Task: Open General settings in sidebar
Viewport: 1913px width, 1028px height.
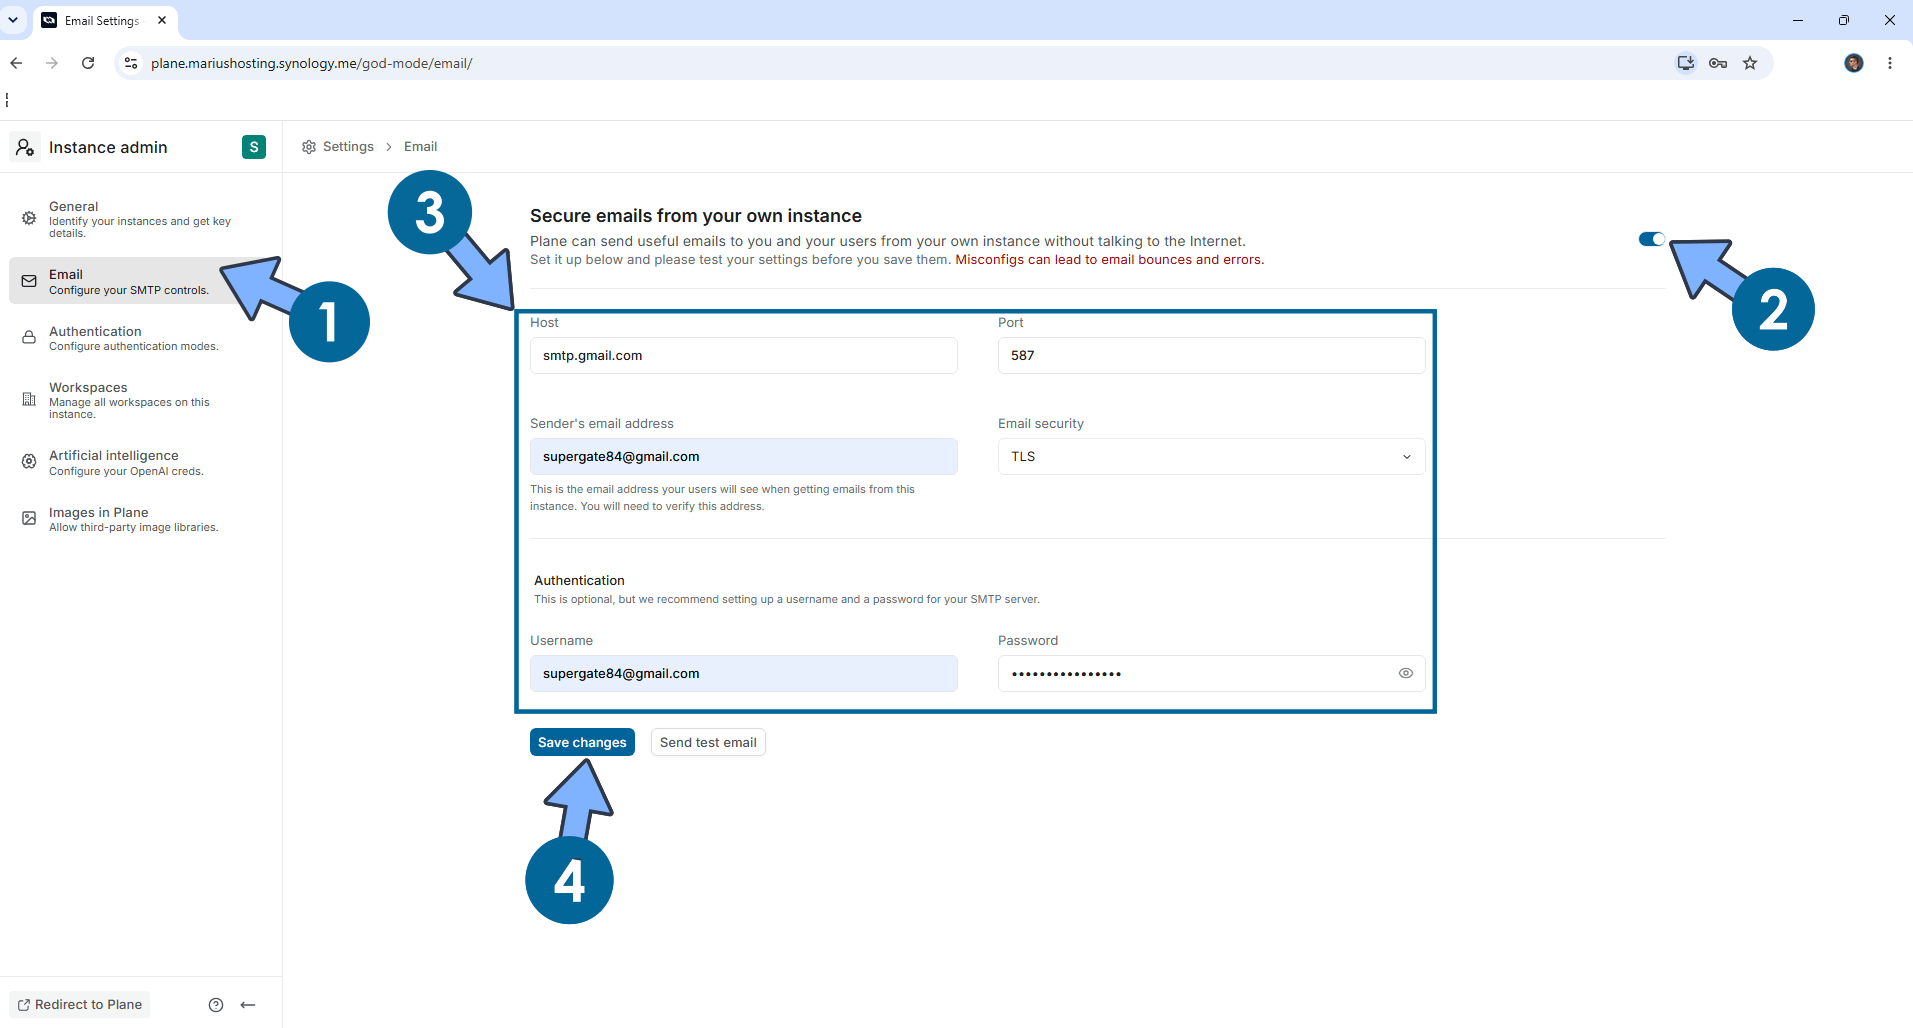Action: (x=140, y=219)
